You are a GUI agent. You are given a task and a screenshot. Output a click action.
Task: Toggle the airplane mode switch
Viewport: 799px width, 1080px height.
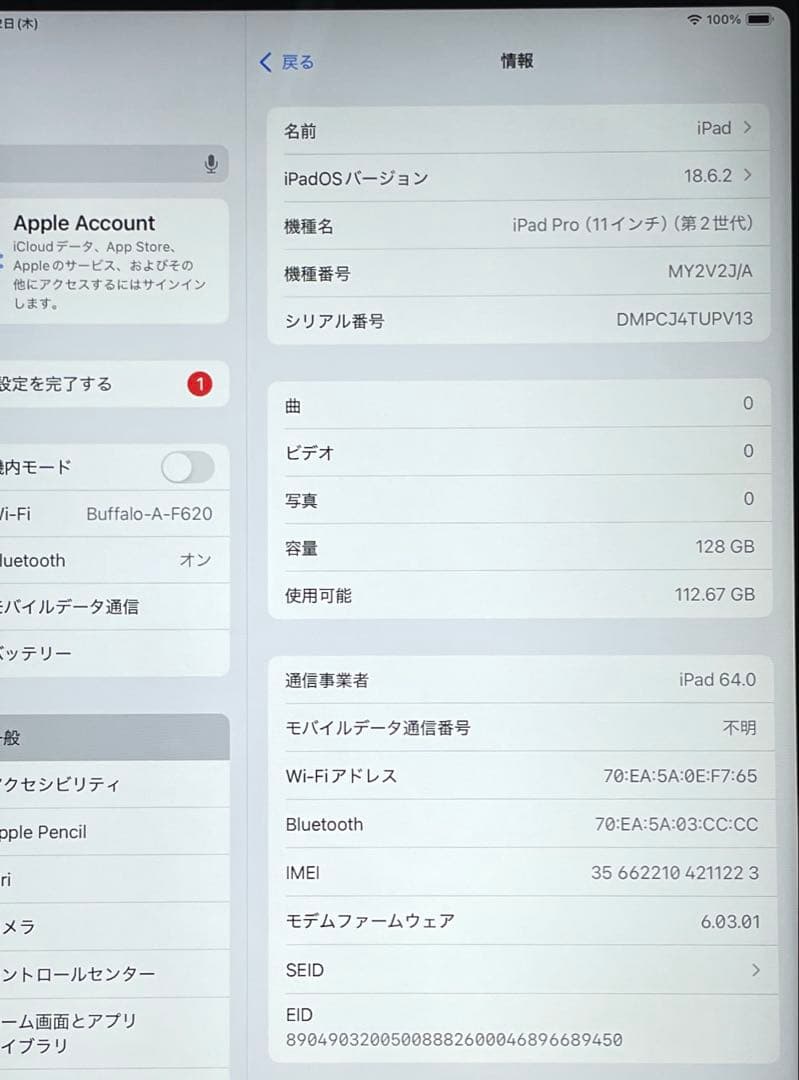[x=187, y=468]
